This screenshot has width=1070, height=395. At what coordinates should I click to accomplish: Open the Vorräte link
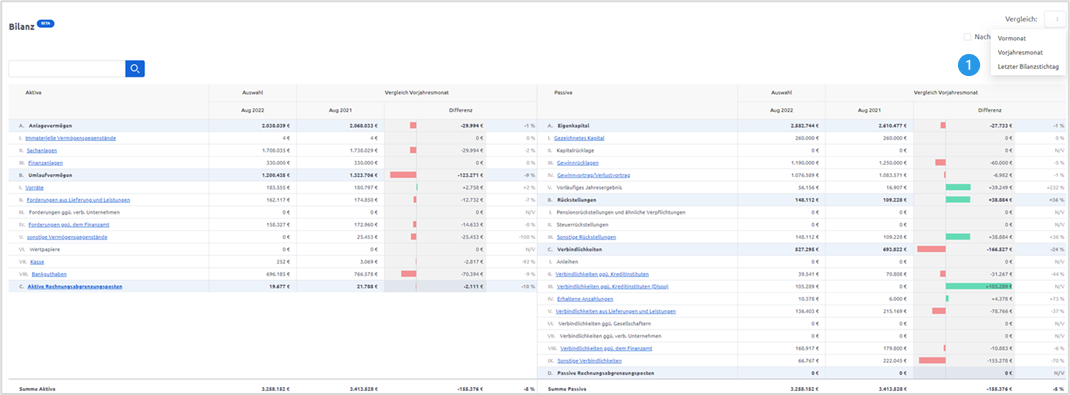click(35, 188)
